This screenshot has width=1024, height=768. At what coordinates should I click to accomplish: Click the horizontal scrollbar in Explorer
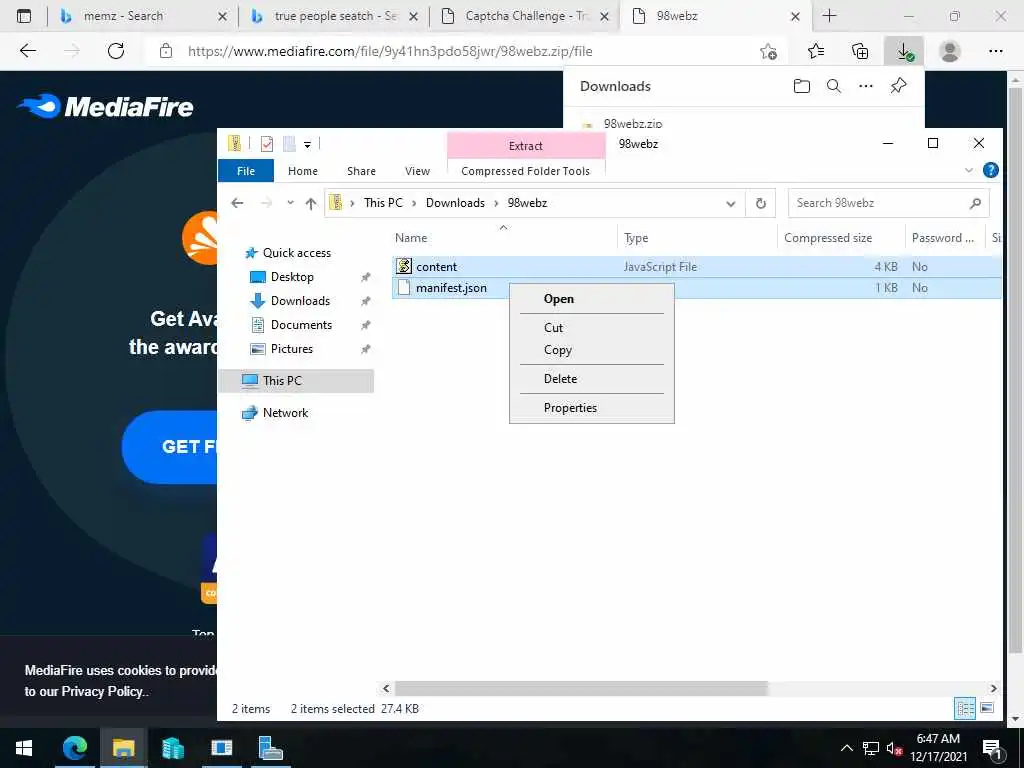click(x=581, y=688)
